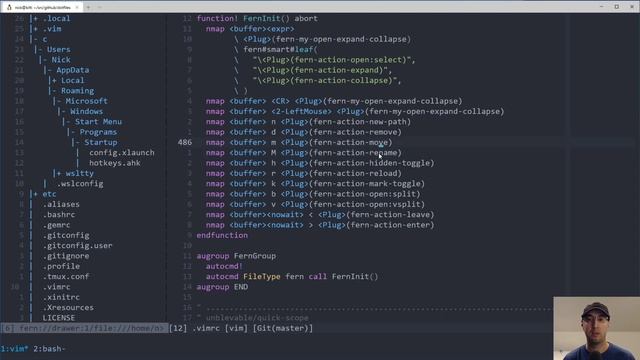Collapse the Windows folder

click(x=86, y=111)
